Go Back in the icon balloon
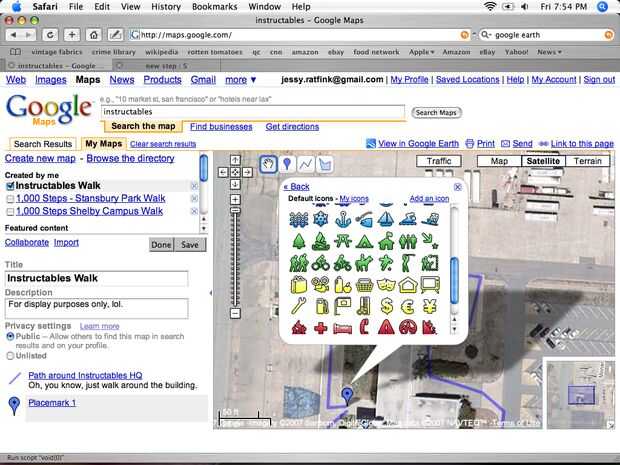This screenshot has height=465, width=620. click(297, 187)
